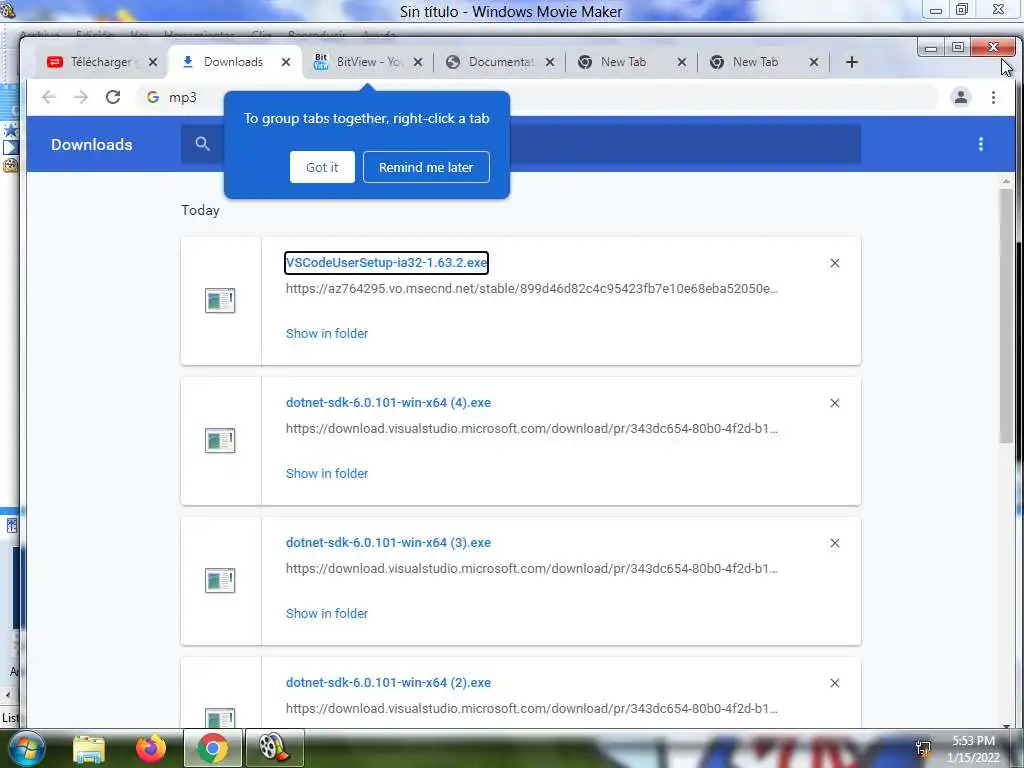Close the Télécharger tab
This screenshot has width=1024, height=768.
[x=153, y=62]
